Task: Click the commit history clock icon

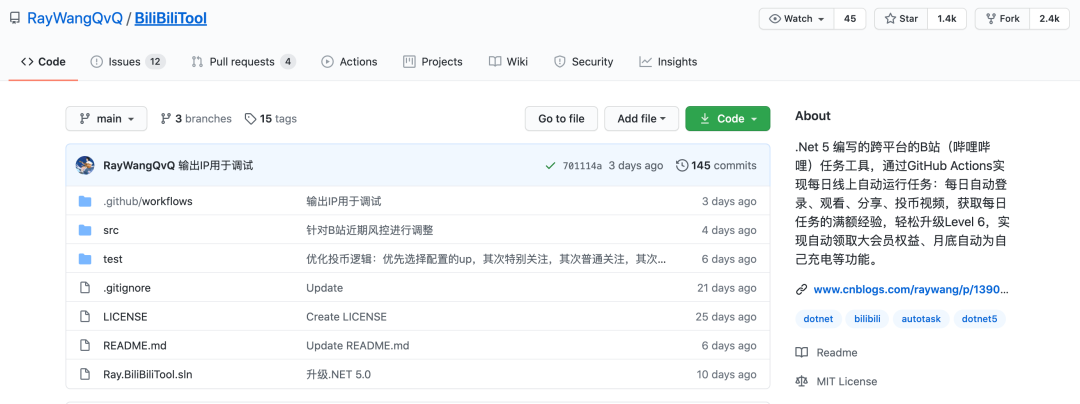Action: click(682, 165)
